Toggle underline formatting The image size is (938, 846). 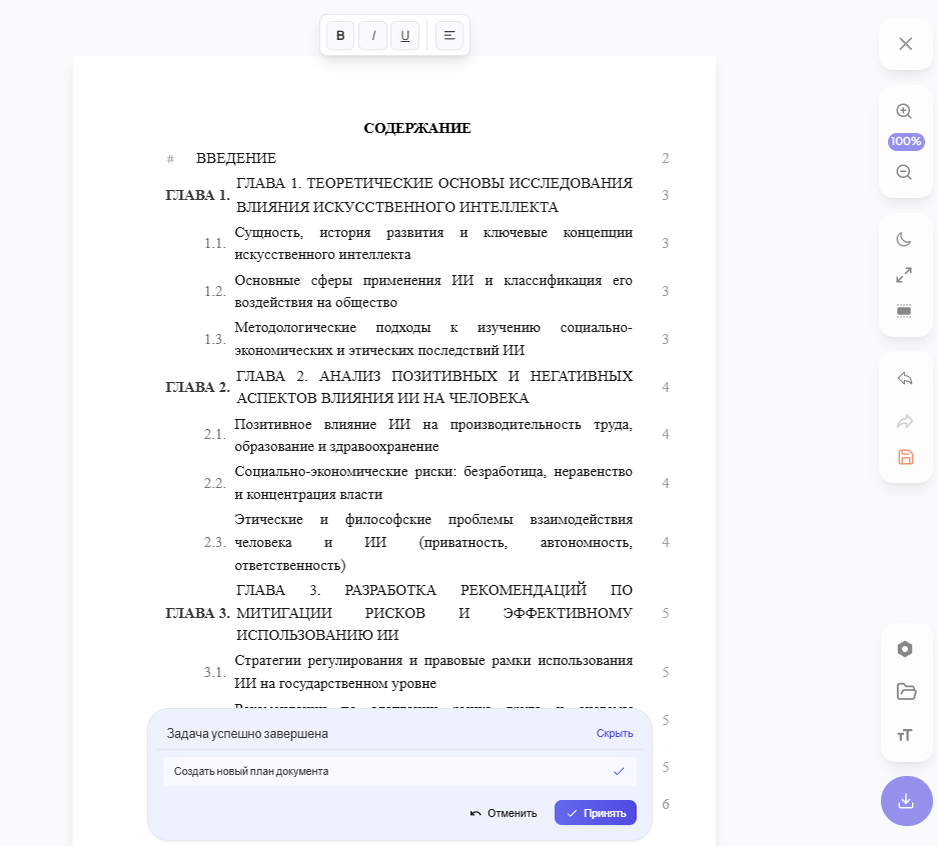click(x=405, y=35)
